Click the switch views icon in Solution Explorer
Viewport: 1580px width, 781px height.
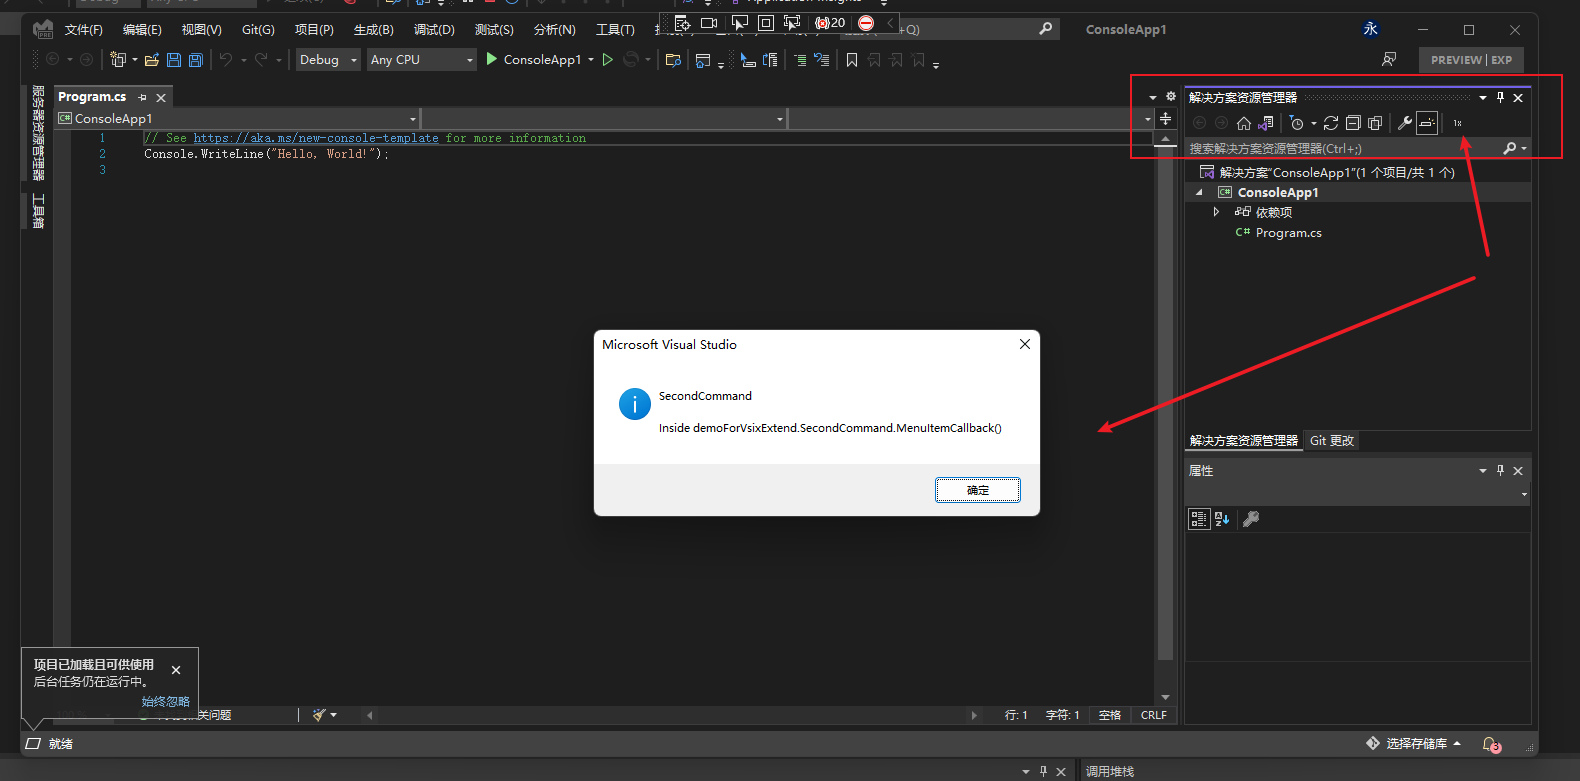[1266, 123]
